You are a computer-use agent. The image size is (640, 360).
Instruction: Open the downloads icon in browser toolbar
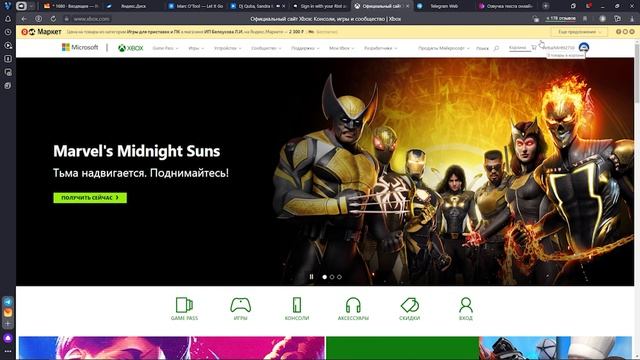pyautogui.click(x=631, y=19)
